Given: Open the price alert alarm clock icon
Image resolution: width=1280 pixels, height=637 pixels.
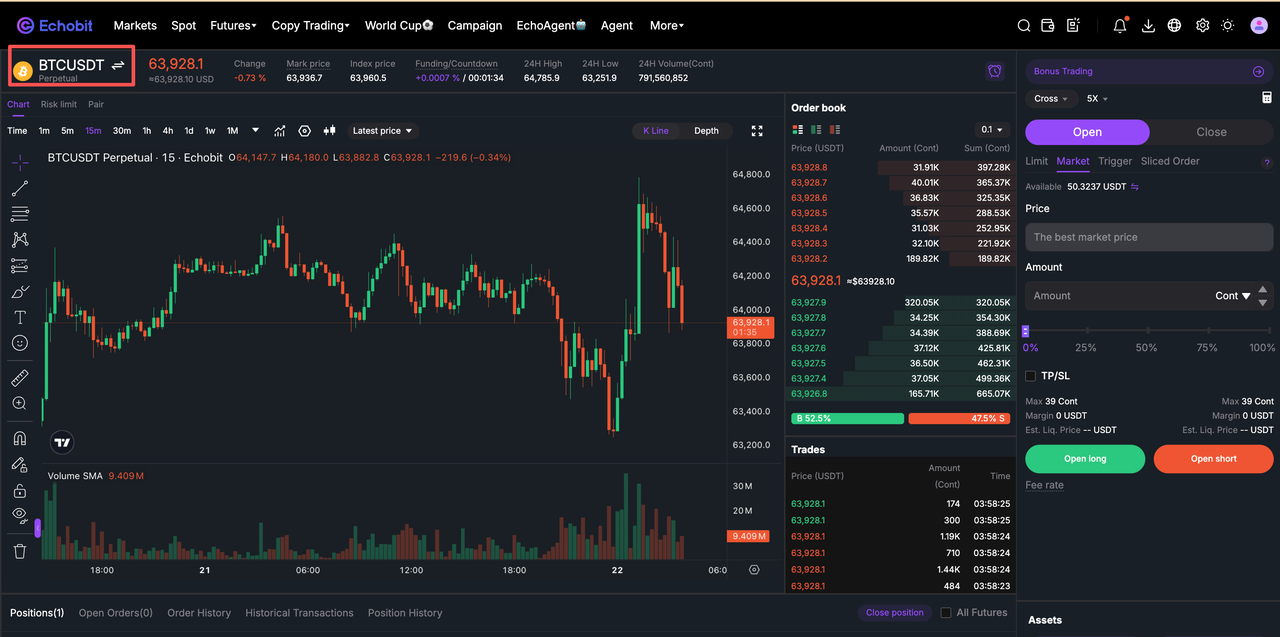Looking at the screenshot, I should pyautogui.click(x=994, y=71).
